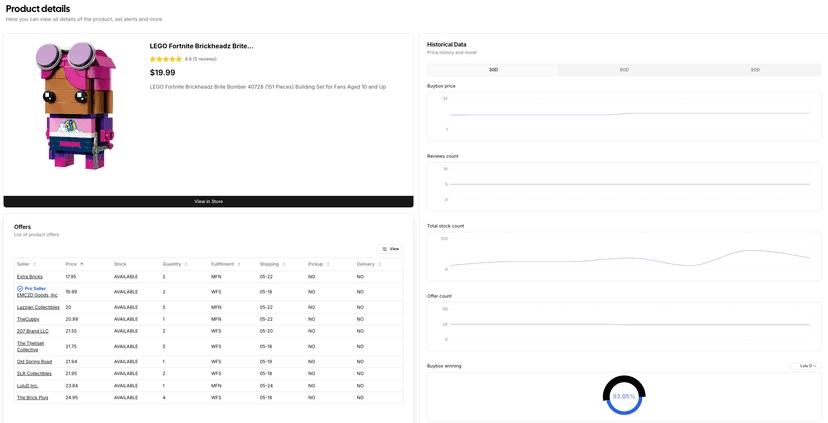Image resolution: width=828 pixels, height=423 pixels.
Task: Sort by Delivery column icon
Action: 379,264
